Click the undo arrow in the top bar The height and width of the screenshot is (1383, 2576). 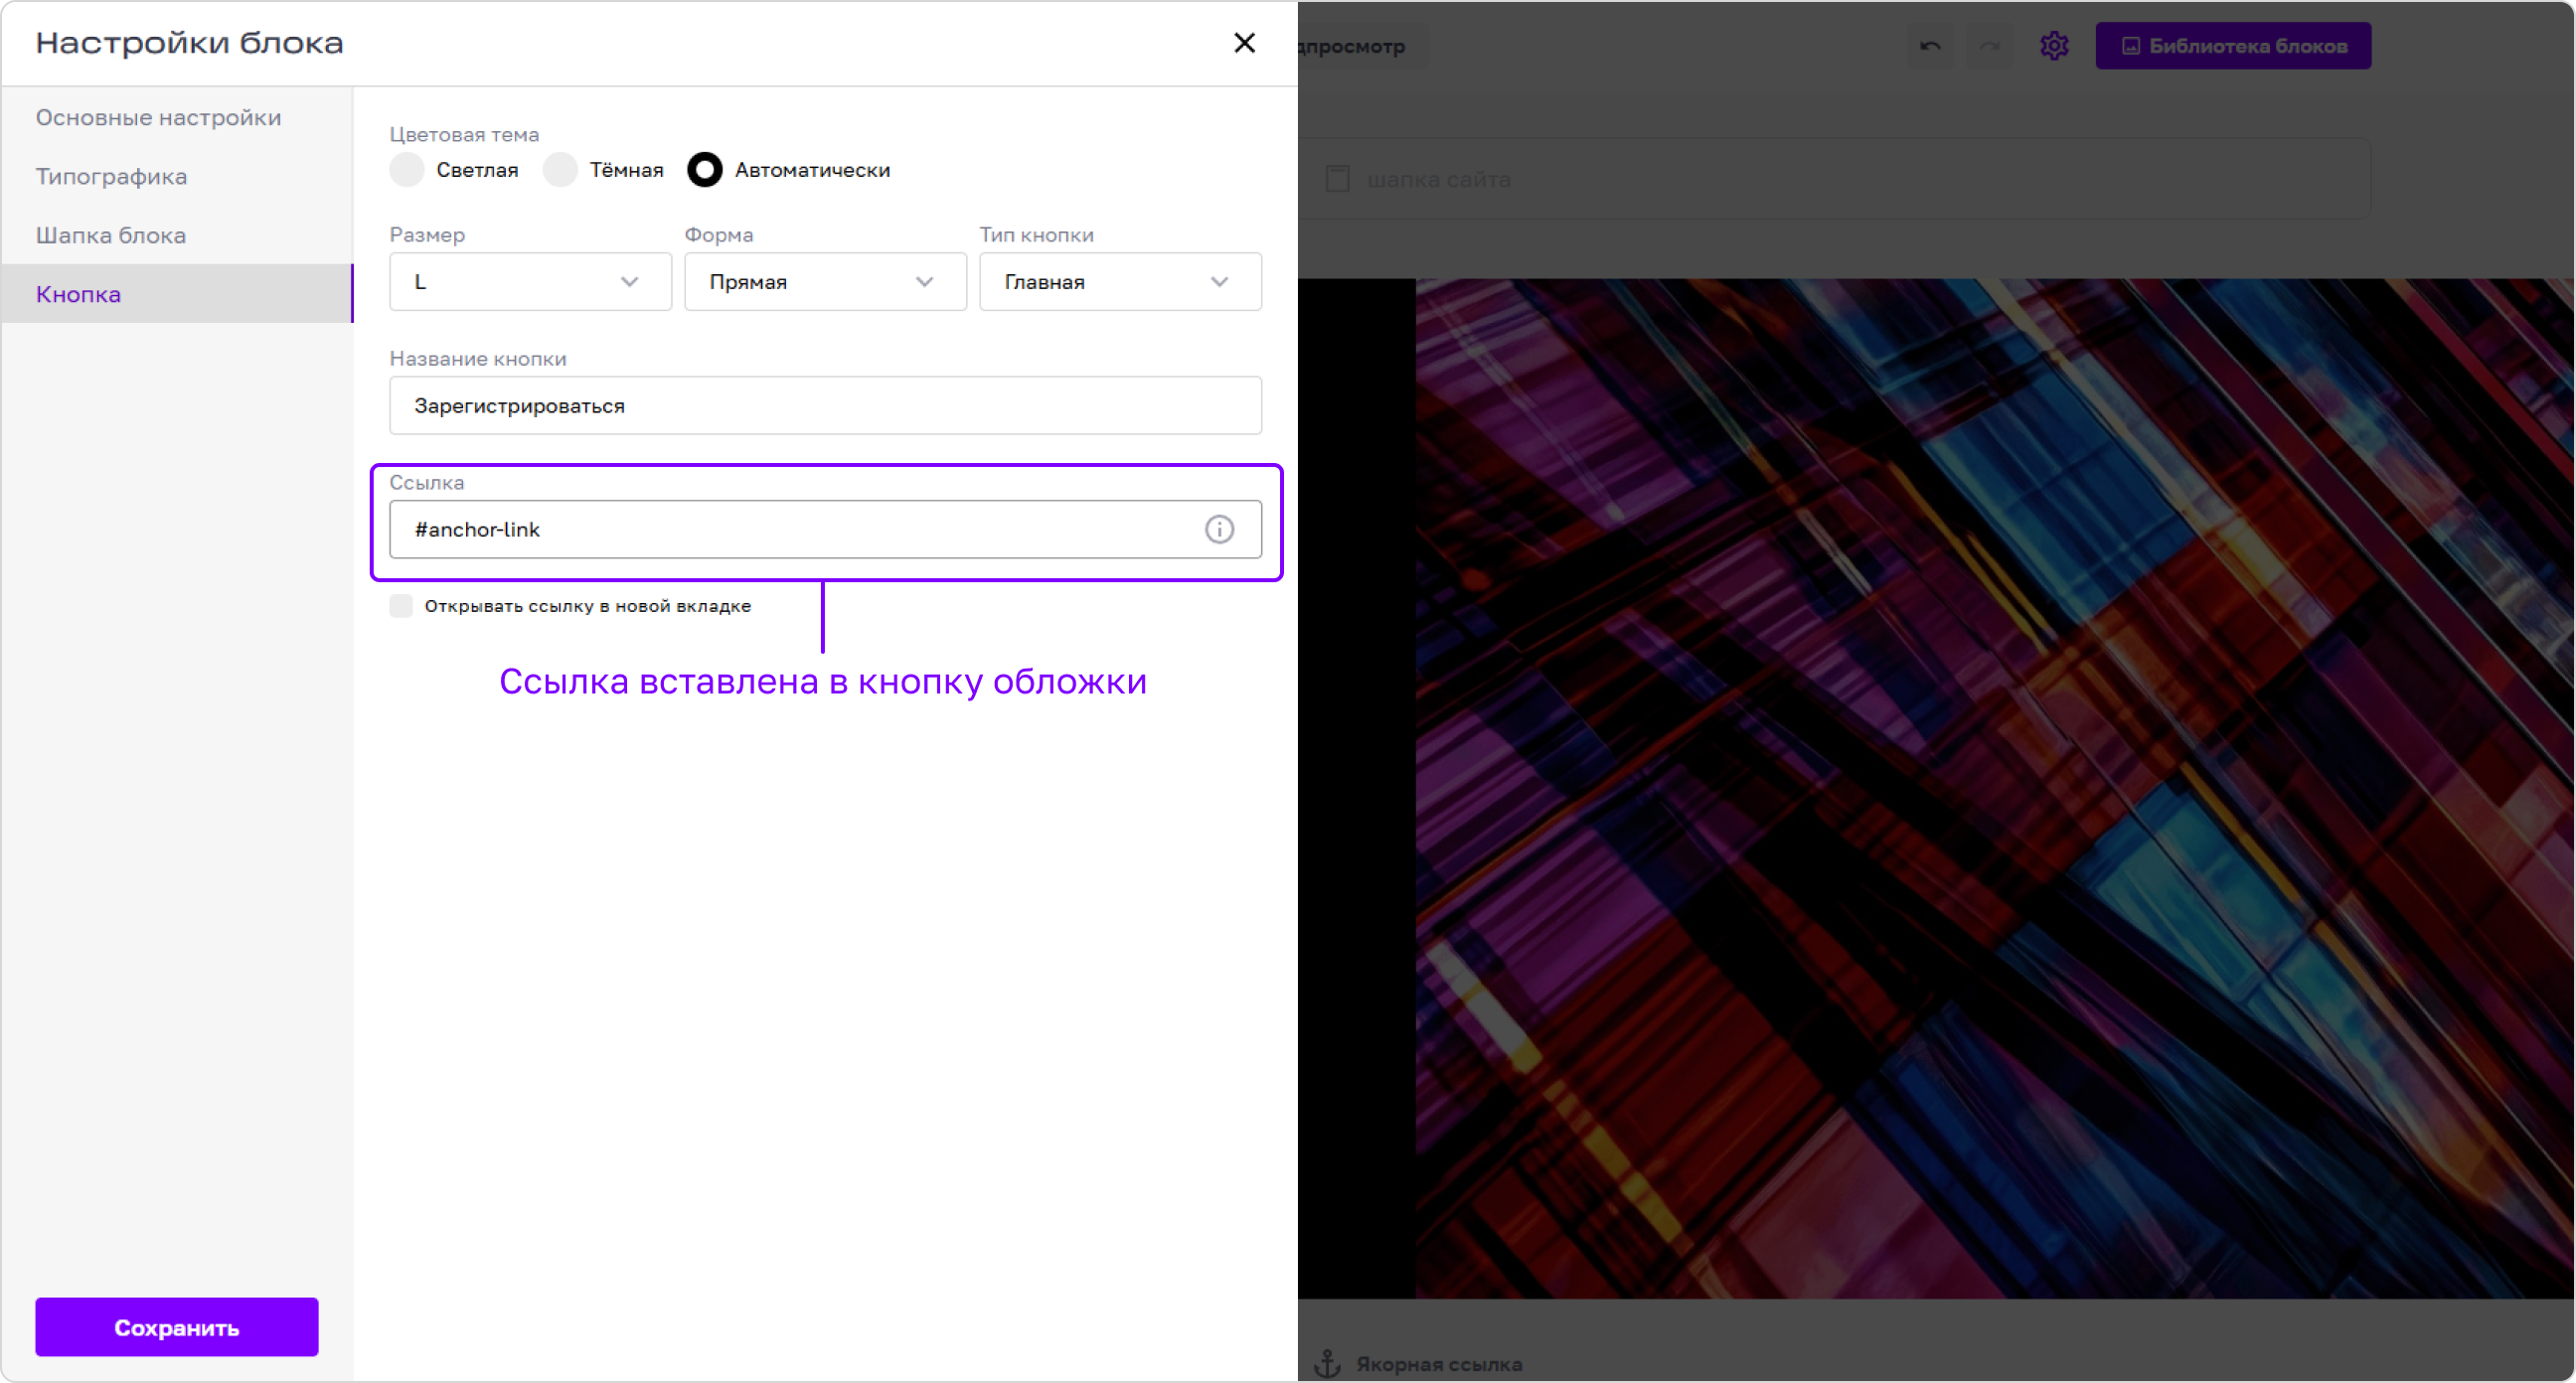(x=1930, y=46)
